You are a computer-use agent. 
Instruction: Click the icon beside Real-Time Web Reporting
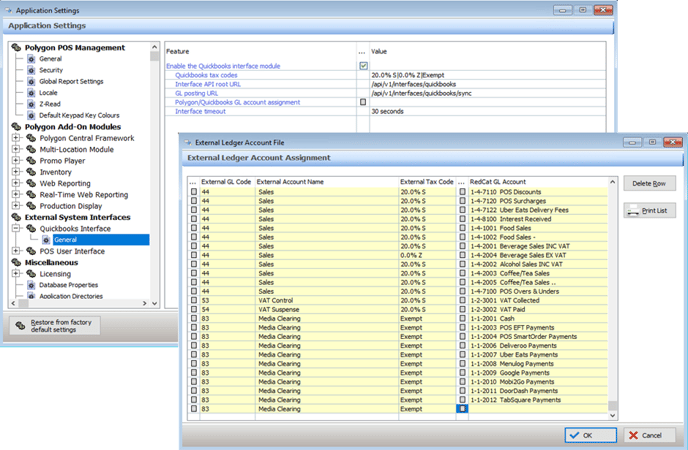click(31, 195)
